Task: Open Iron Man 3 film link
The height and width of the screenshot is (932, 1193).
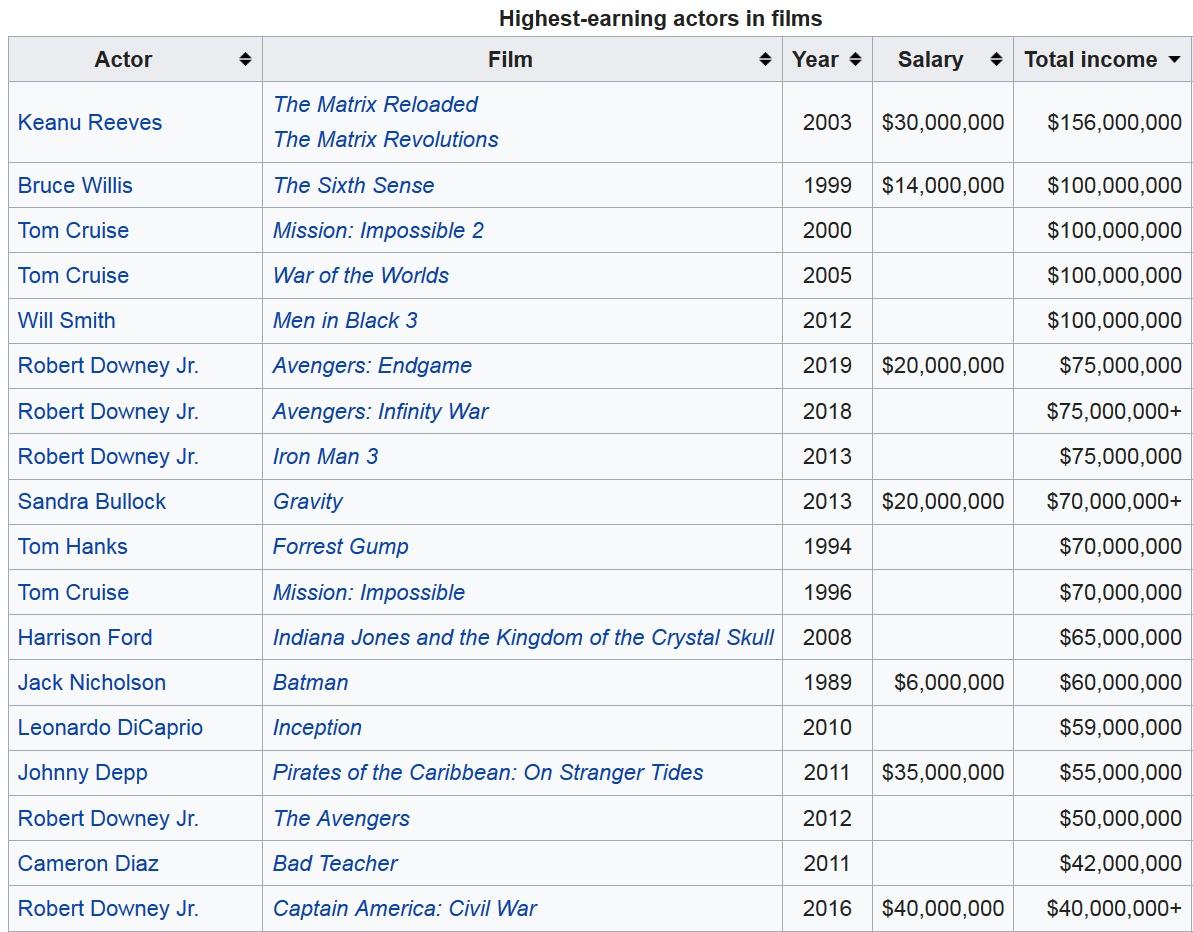Action: pos(326,456)
